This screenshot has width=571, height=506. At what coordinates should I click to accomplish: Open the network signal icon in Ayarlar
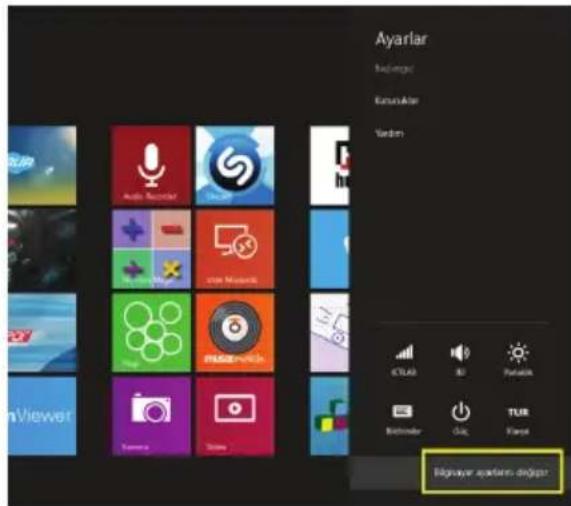404,359
